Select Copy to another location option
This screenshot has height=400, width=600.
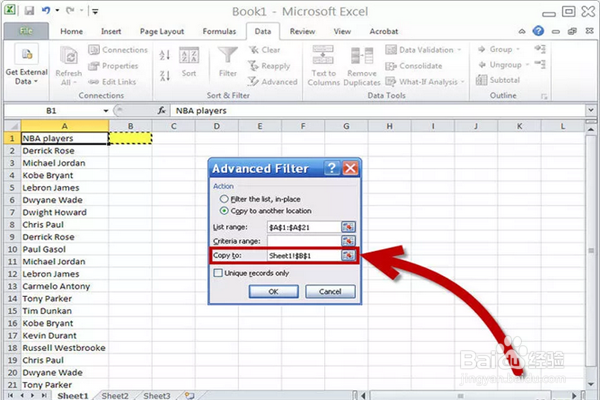[224, 211]
